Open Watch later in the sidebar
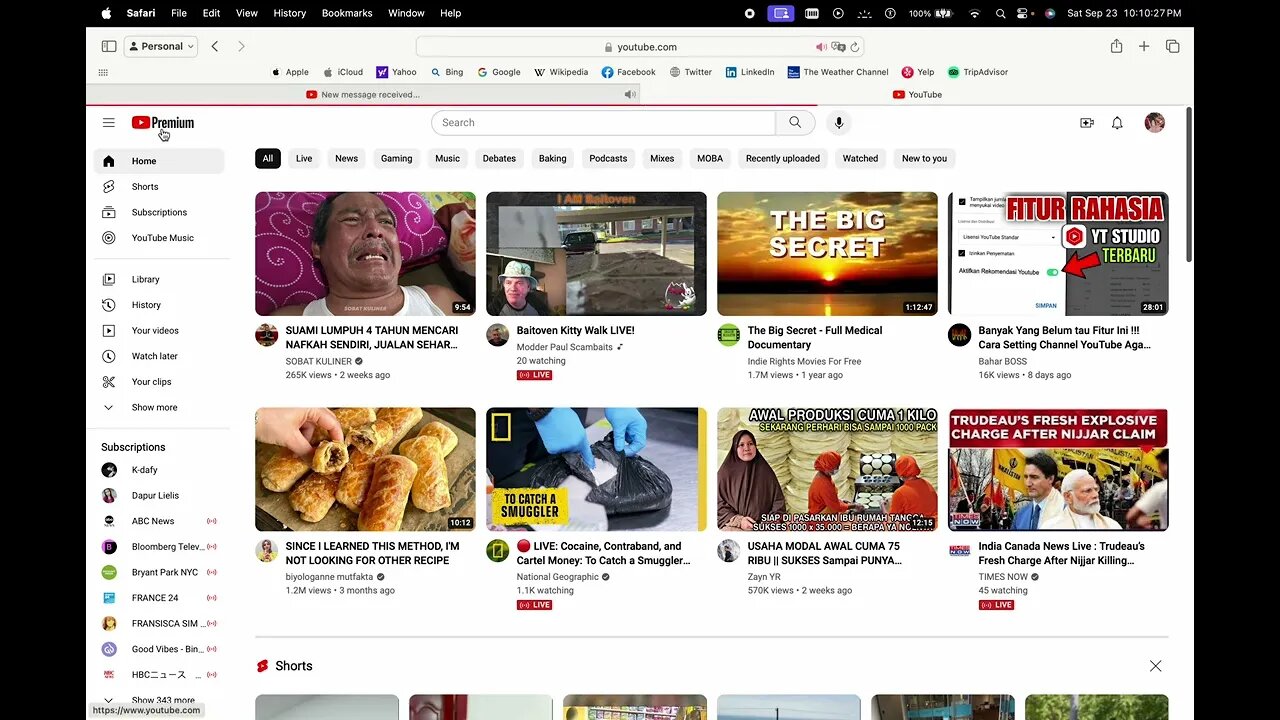Image resolution: width=1280 pixels, height=720 pixels. (159, 356)
